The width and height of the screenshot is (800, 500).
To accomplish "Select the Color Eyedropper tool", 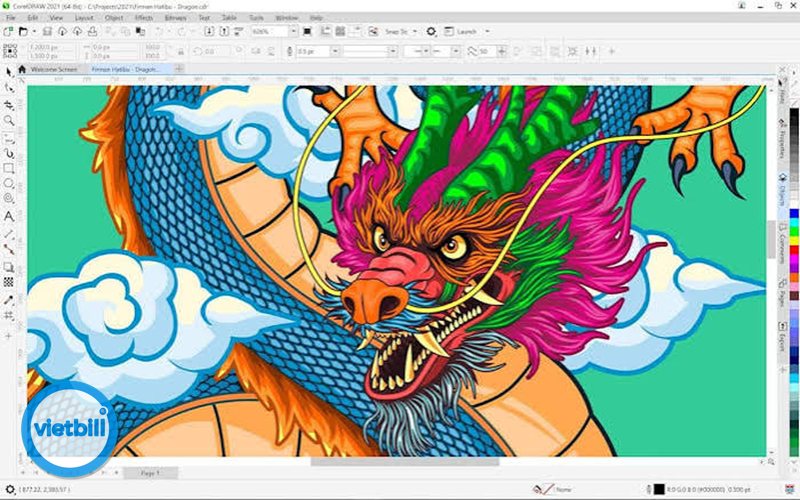I will coord(9,300).
